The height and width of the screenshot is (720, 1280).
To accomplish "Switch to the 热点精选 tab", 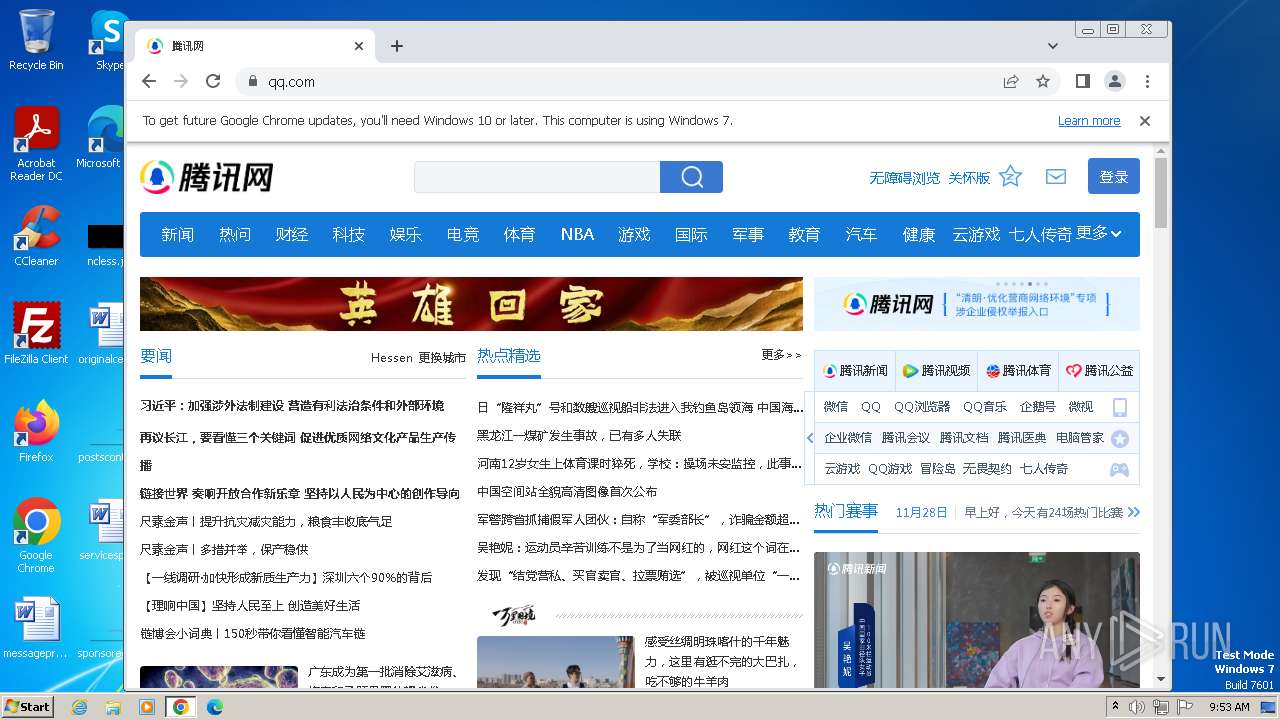I will pyautogui.click(x=509, y=356).
